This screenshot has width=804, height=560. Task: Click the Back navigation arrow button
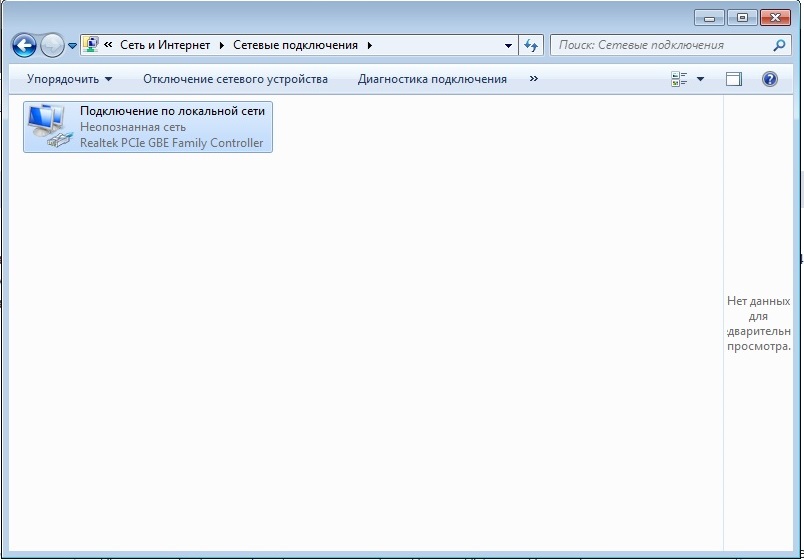24,45
